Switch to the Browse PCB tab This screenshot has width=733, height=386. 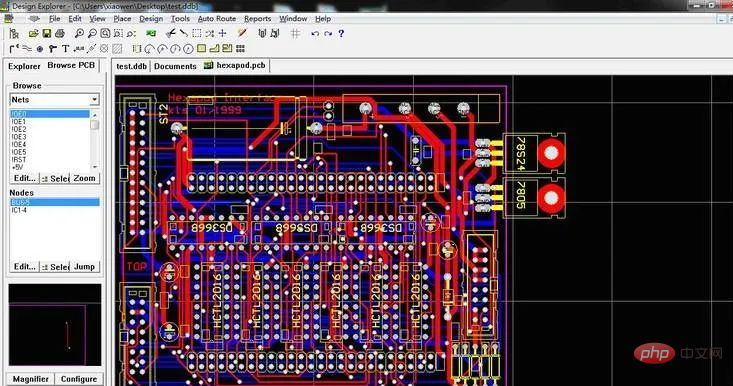pyautogui.click(x=71, y=65)
